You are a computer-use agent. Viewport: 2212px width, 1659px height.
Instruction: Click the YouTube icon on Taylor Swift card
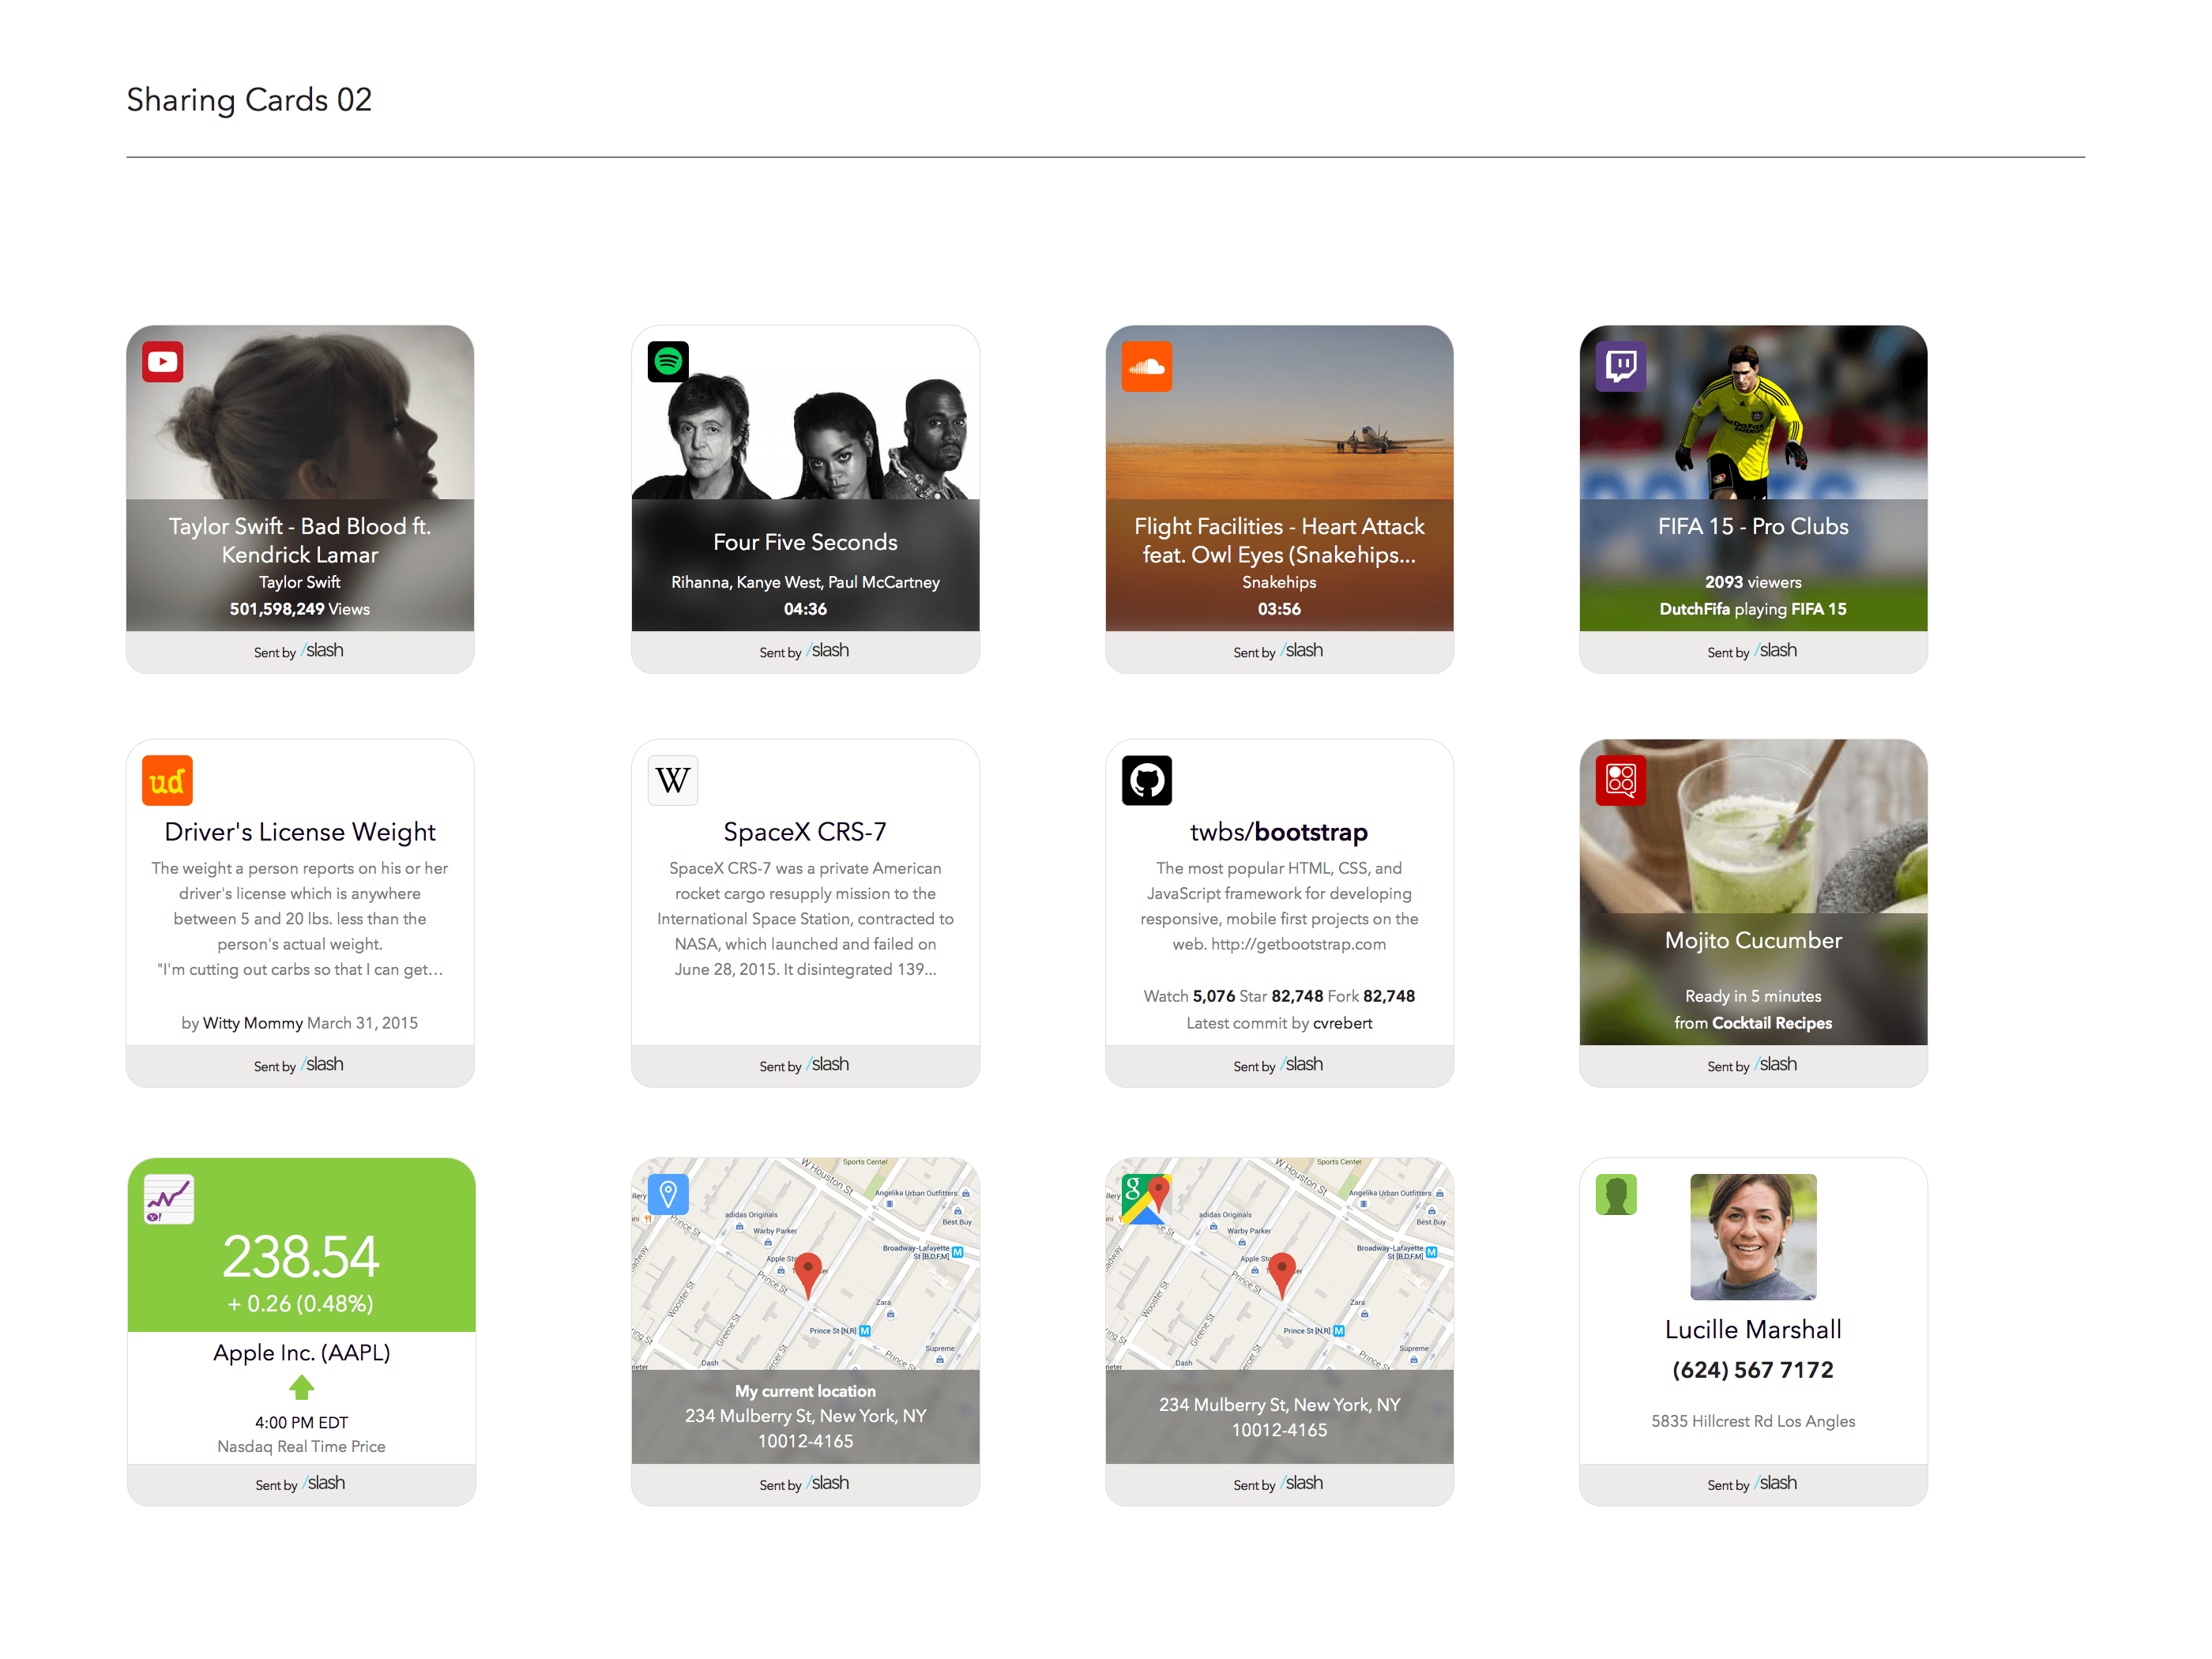click(x=162, y=362)
